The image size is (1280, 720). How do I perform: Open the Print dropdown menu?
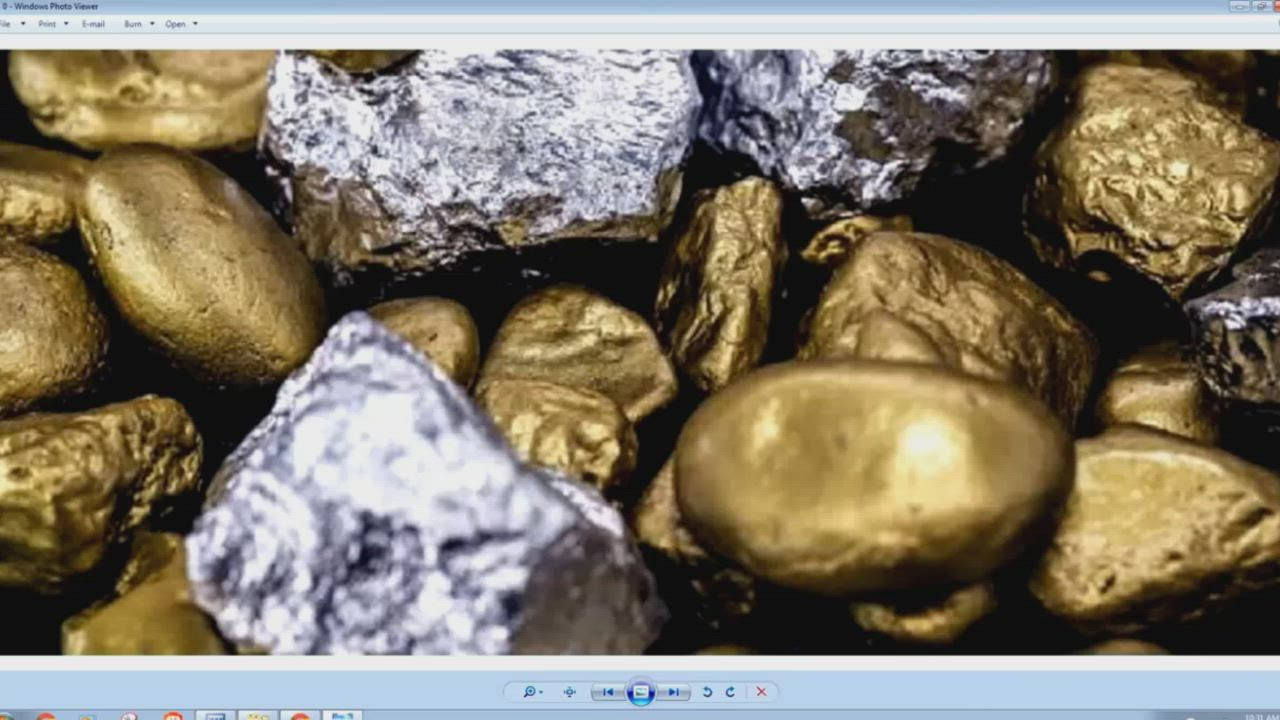click(x=53, y=24)
